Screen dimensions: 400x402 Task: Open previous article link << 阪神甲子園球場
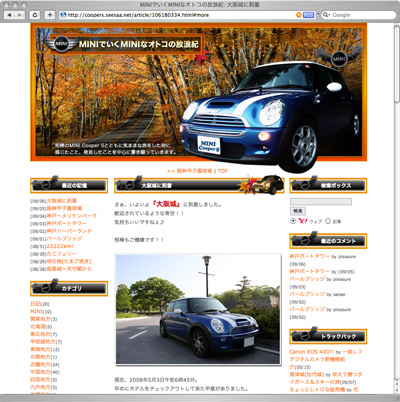[x=189, y=171]
